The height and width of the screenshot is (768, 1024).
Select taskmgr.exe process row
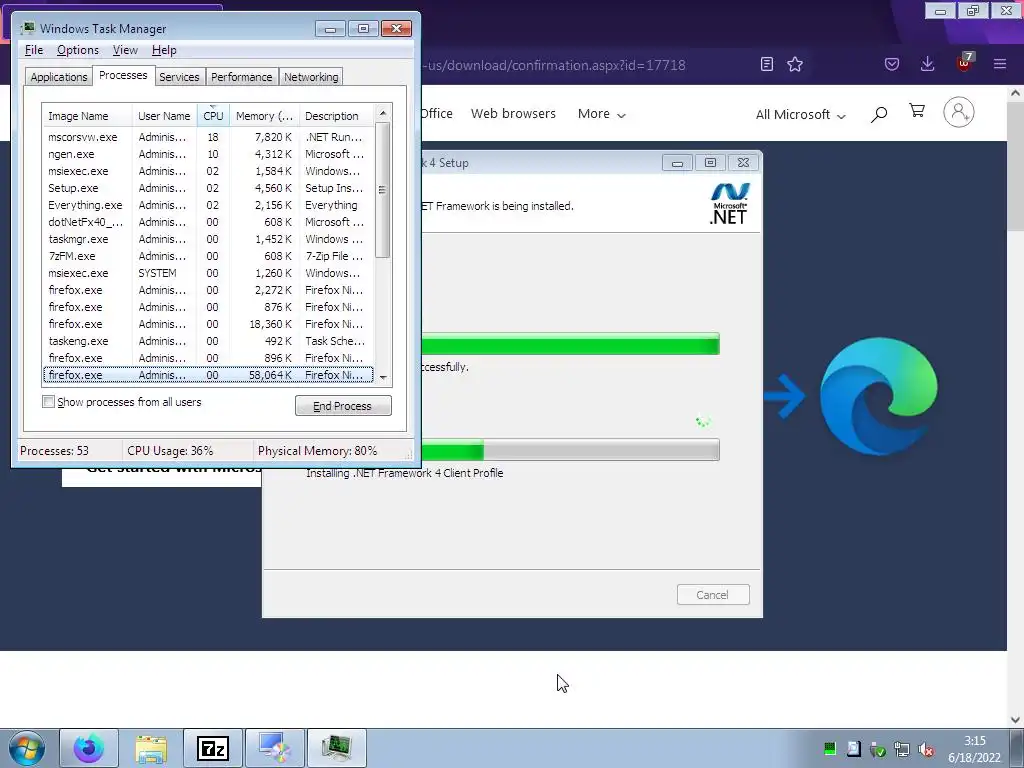pyautogui.click(x=208, y=239)
